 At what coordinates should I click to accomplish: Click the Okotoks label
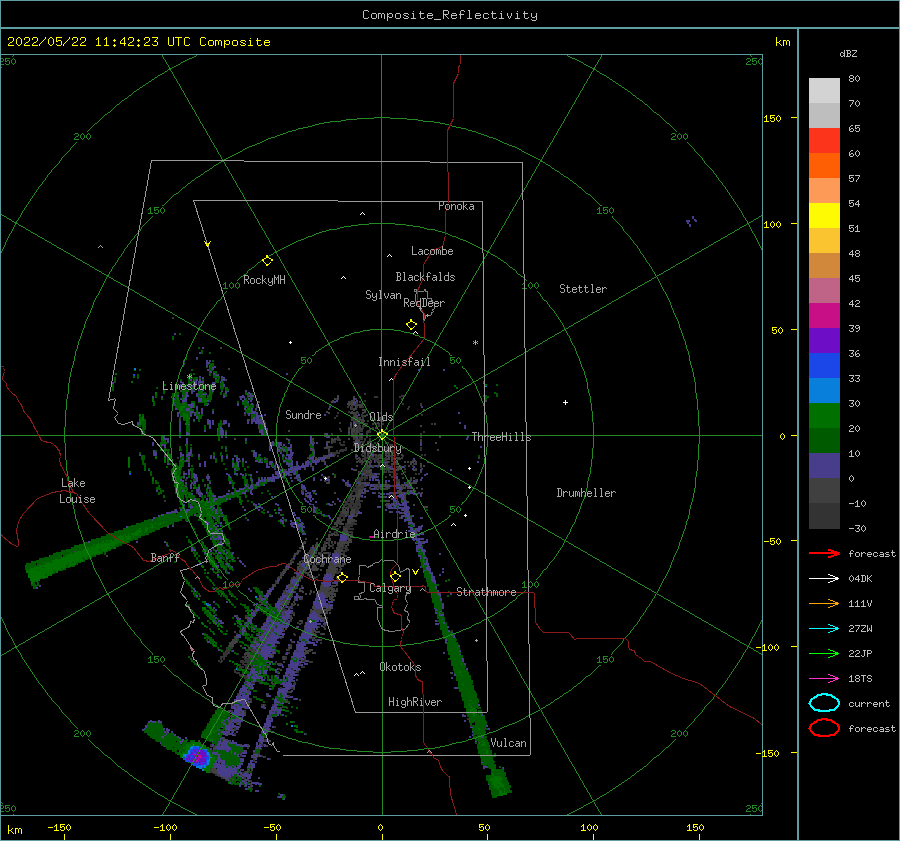400,667
